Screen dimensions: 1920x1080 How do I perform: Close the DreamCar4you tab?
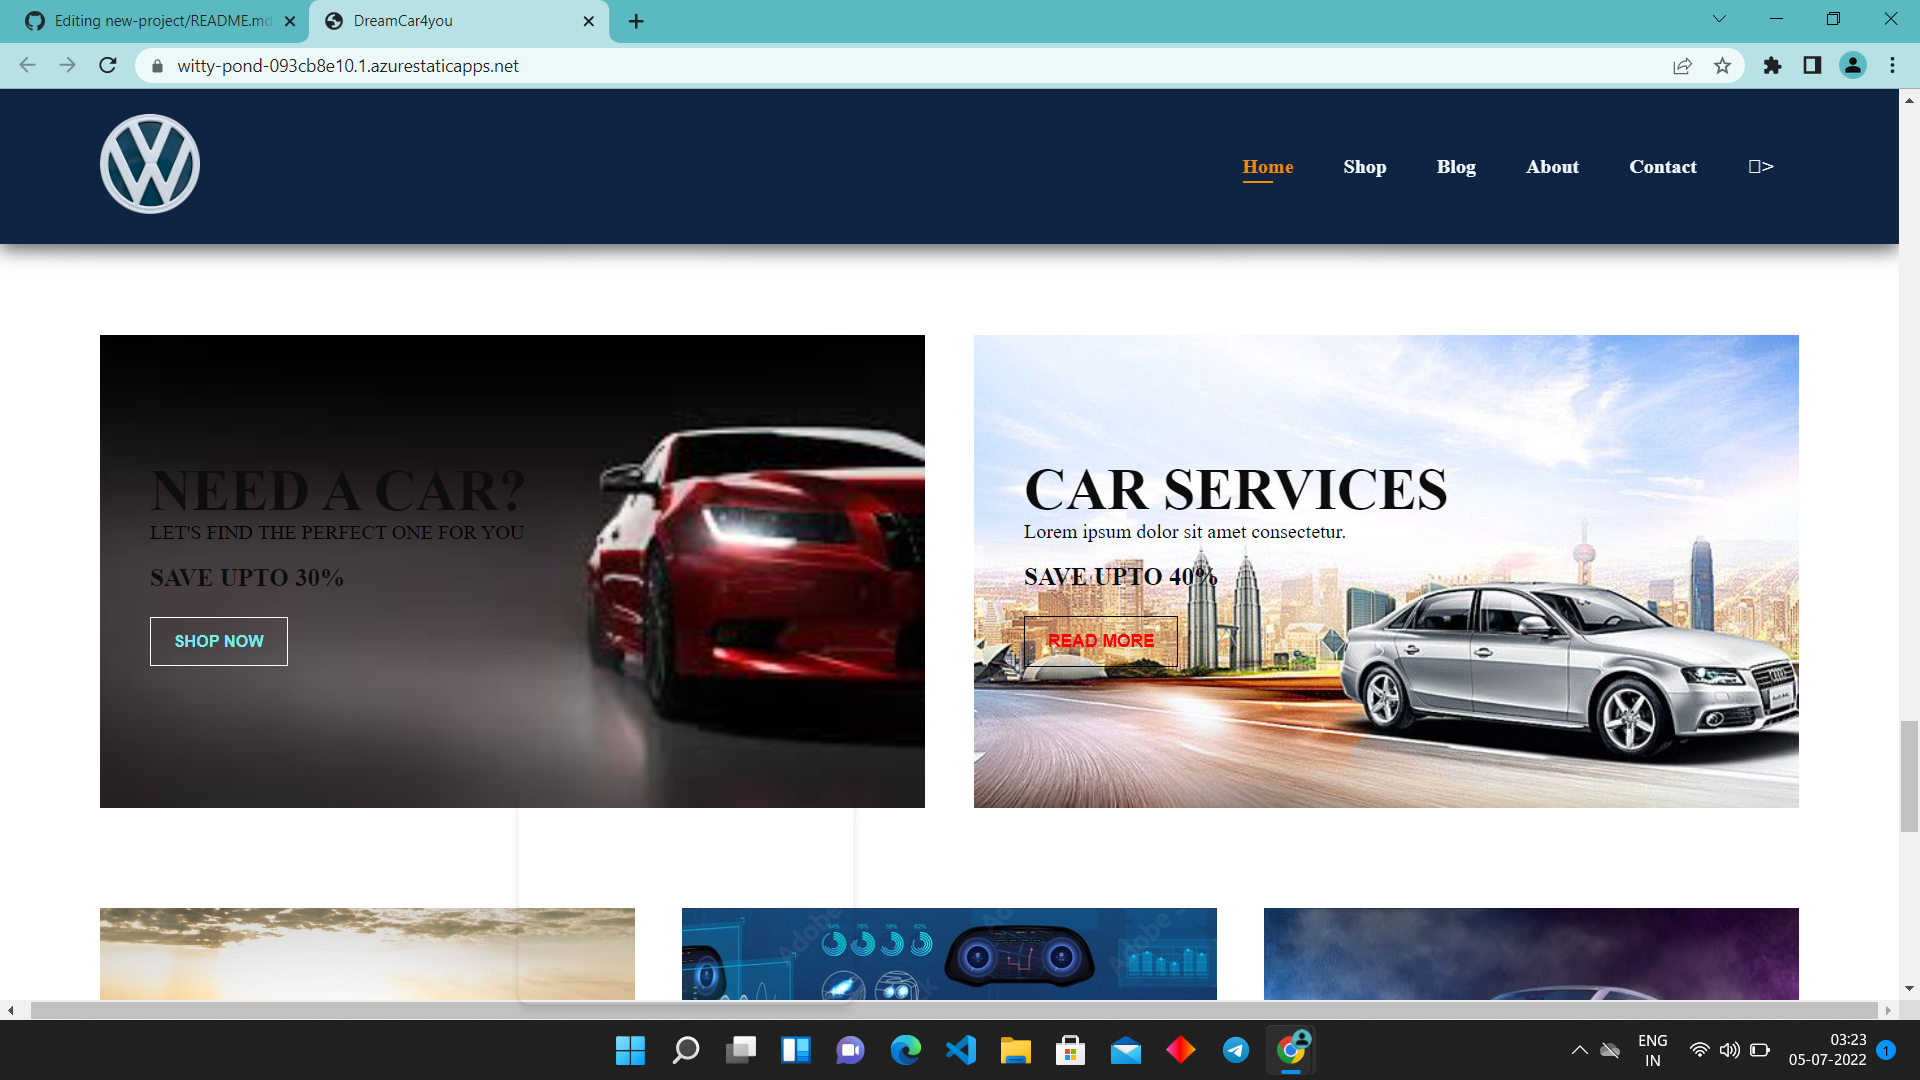pyautogui.click(x=589, y=21)
